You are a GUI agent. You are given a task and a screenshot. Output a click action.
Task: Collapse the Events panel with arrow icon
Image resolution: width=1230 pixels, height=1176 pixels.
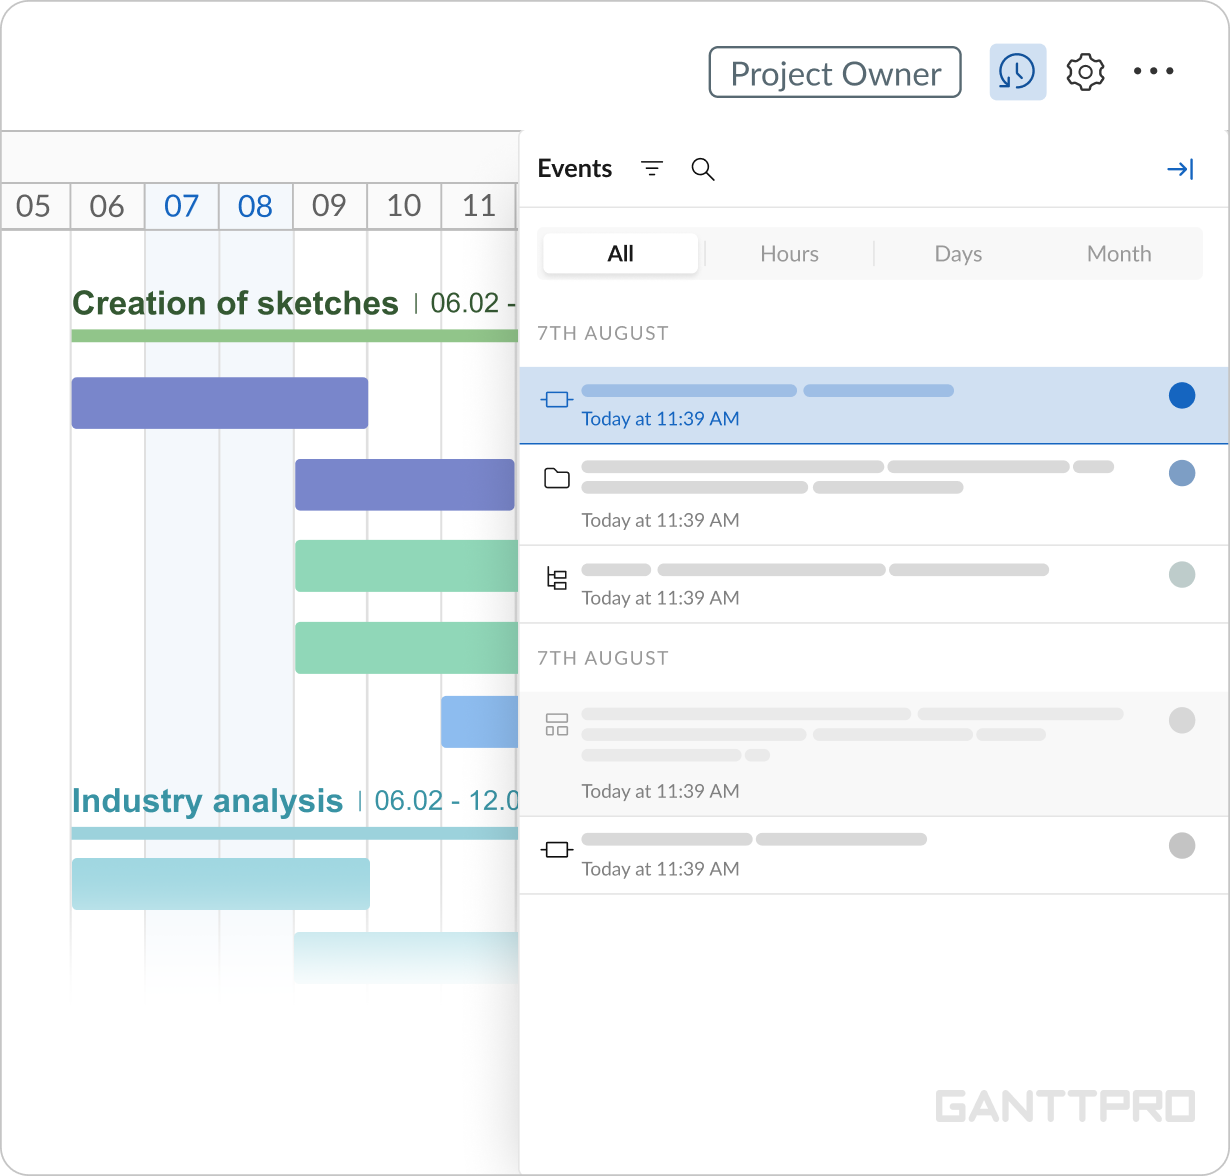(x=1180, y=169)
